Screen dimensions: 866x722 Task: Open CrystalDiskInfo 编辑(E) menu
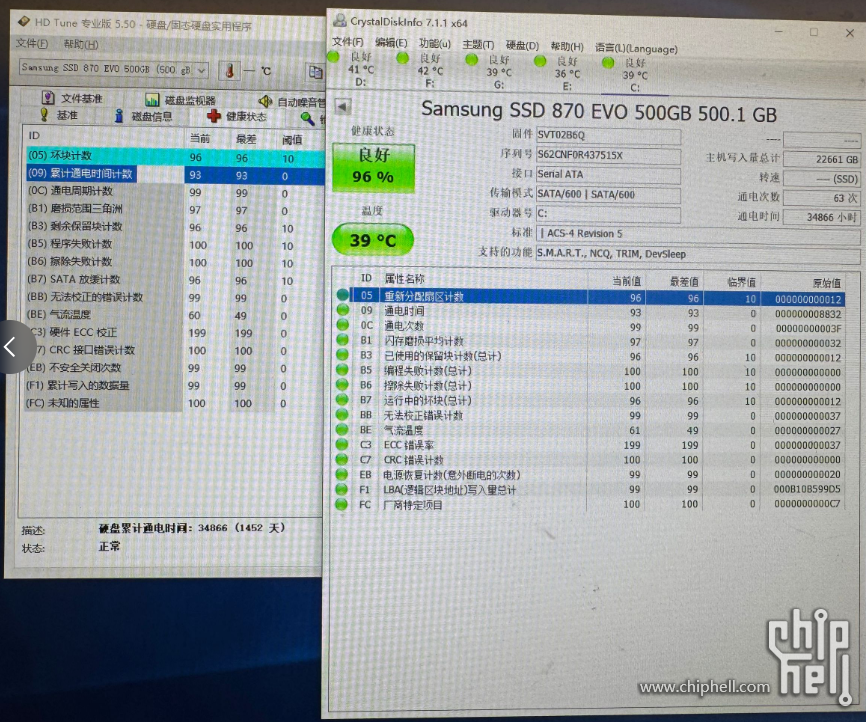click(391, 43)
